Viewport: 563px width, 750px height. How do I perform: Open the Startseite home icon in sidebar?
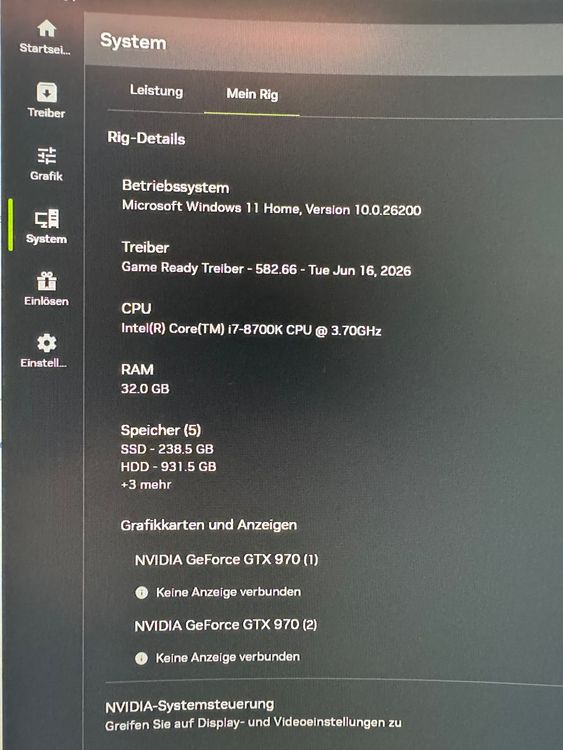(x=46, y=29)
